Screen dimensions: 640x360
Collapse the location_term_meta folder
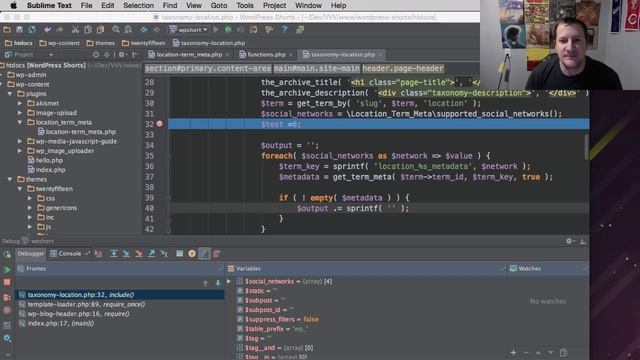tap(20, 122)
